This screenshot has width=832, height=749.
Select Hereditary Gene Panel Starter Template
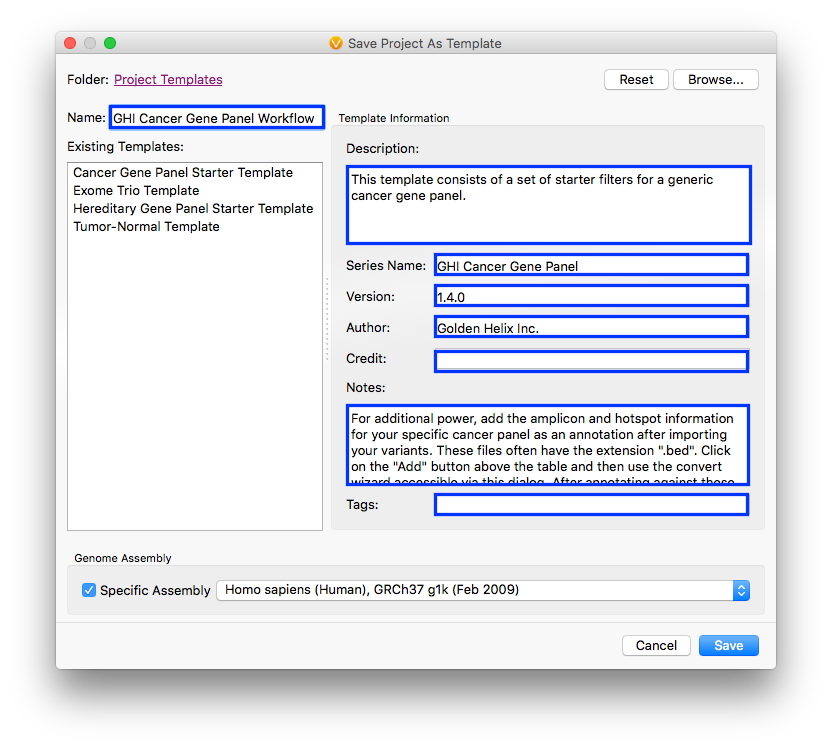[x=192, y=208]
